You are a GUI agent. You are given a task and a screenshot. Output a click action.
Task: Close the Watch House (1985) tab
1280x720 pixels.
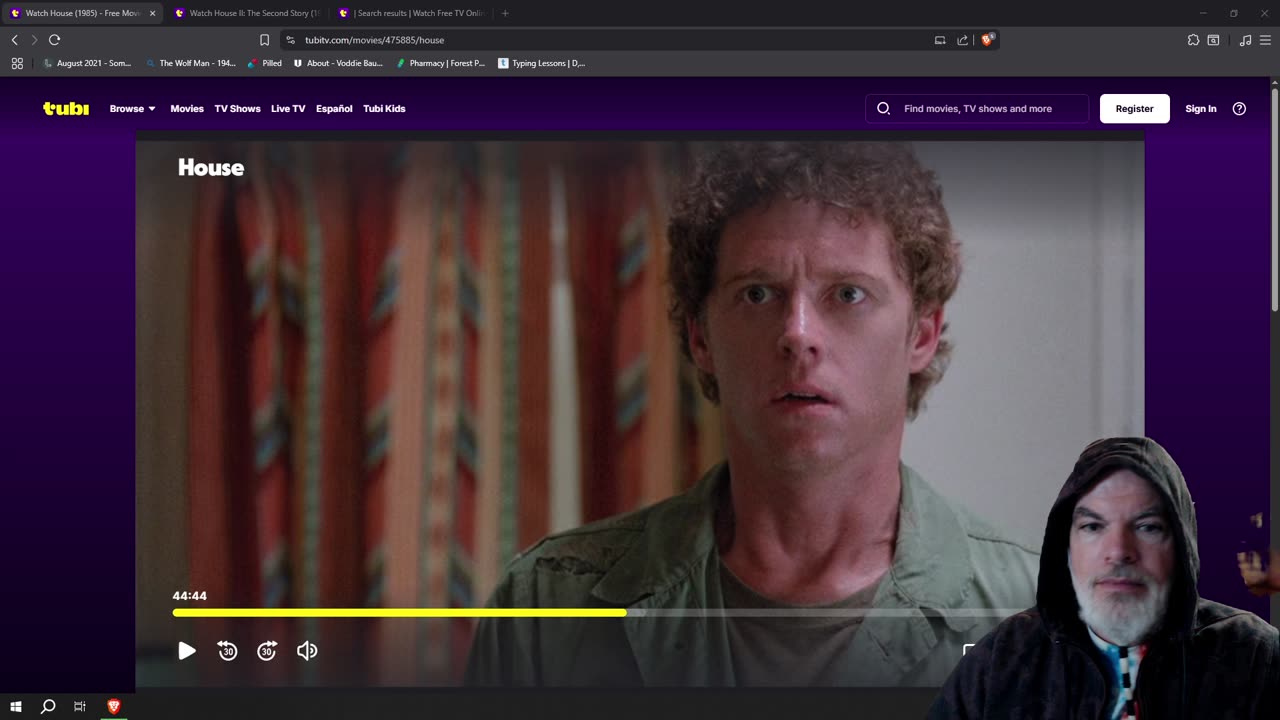coord(153,13)
